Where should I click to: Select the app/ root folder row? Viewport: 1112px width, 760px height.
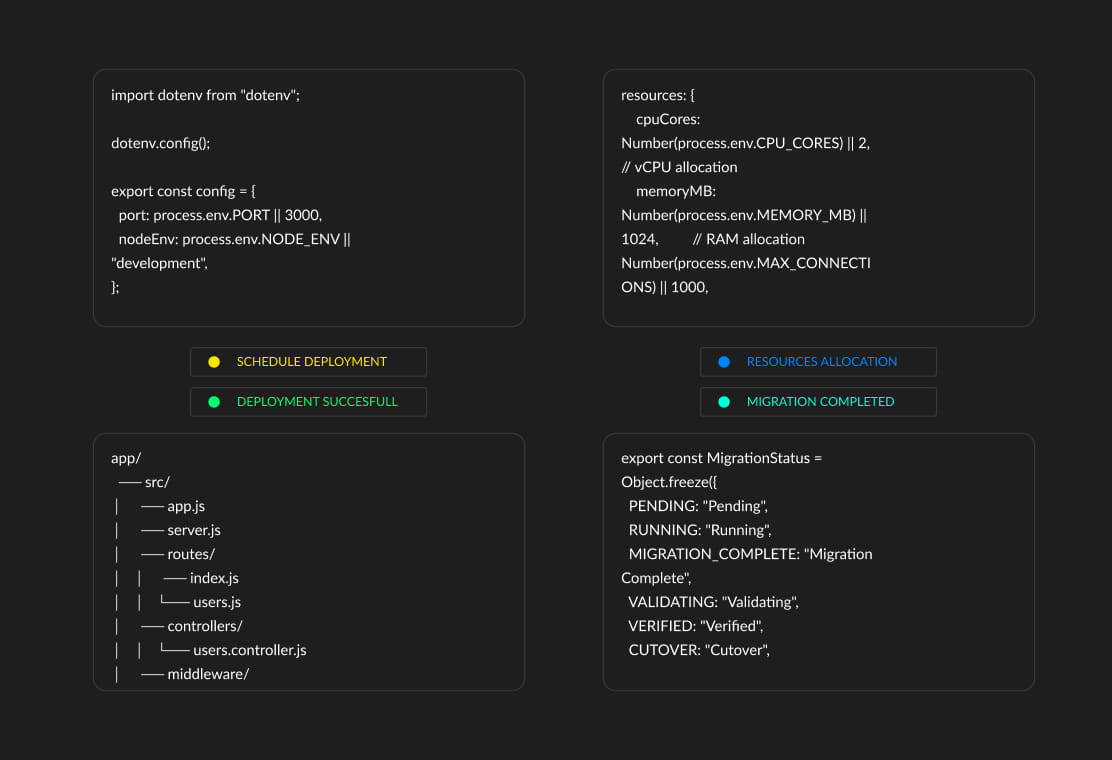coord(126,458)
